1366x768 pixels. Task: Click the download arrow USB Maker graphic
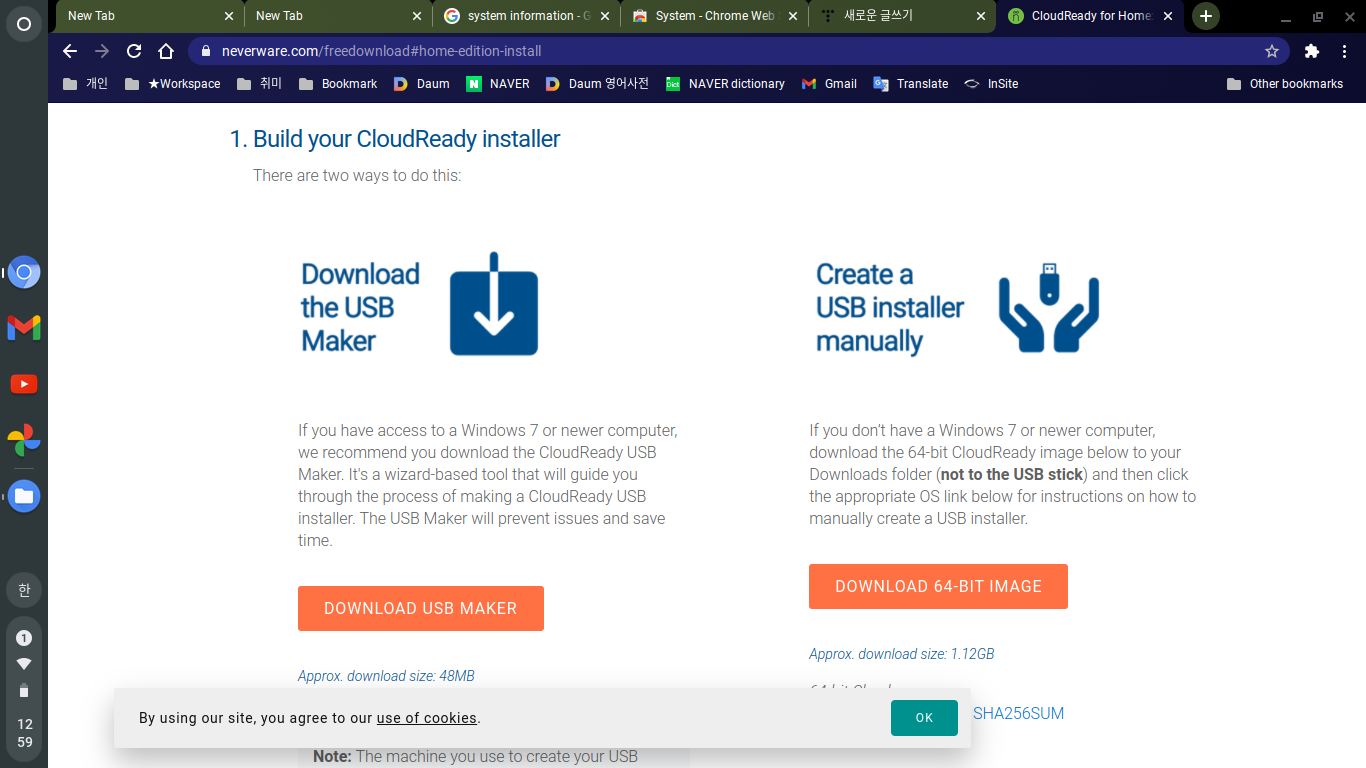pos(494,304)
